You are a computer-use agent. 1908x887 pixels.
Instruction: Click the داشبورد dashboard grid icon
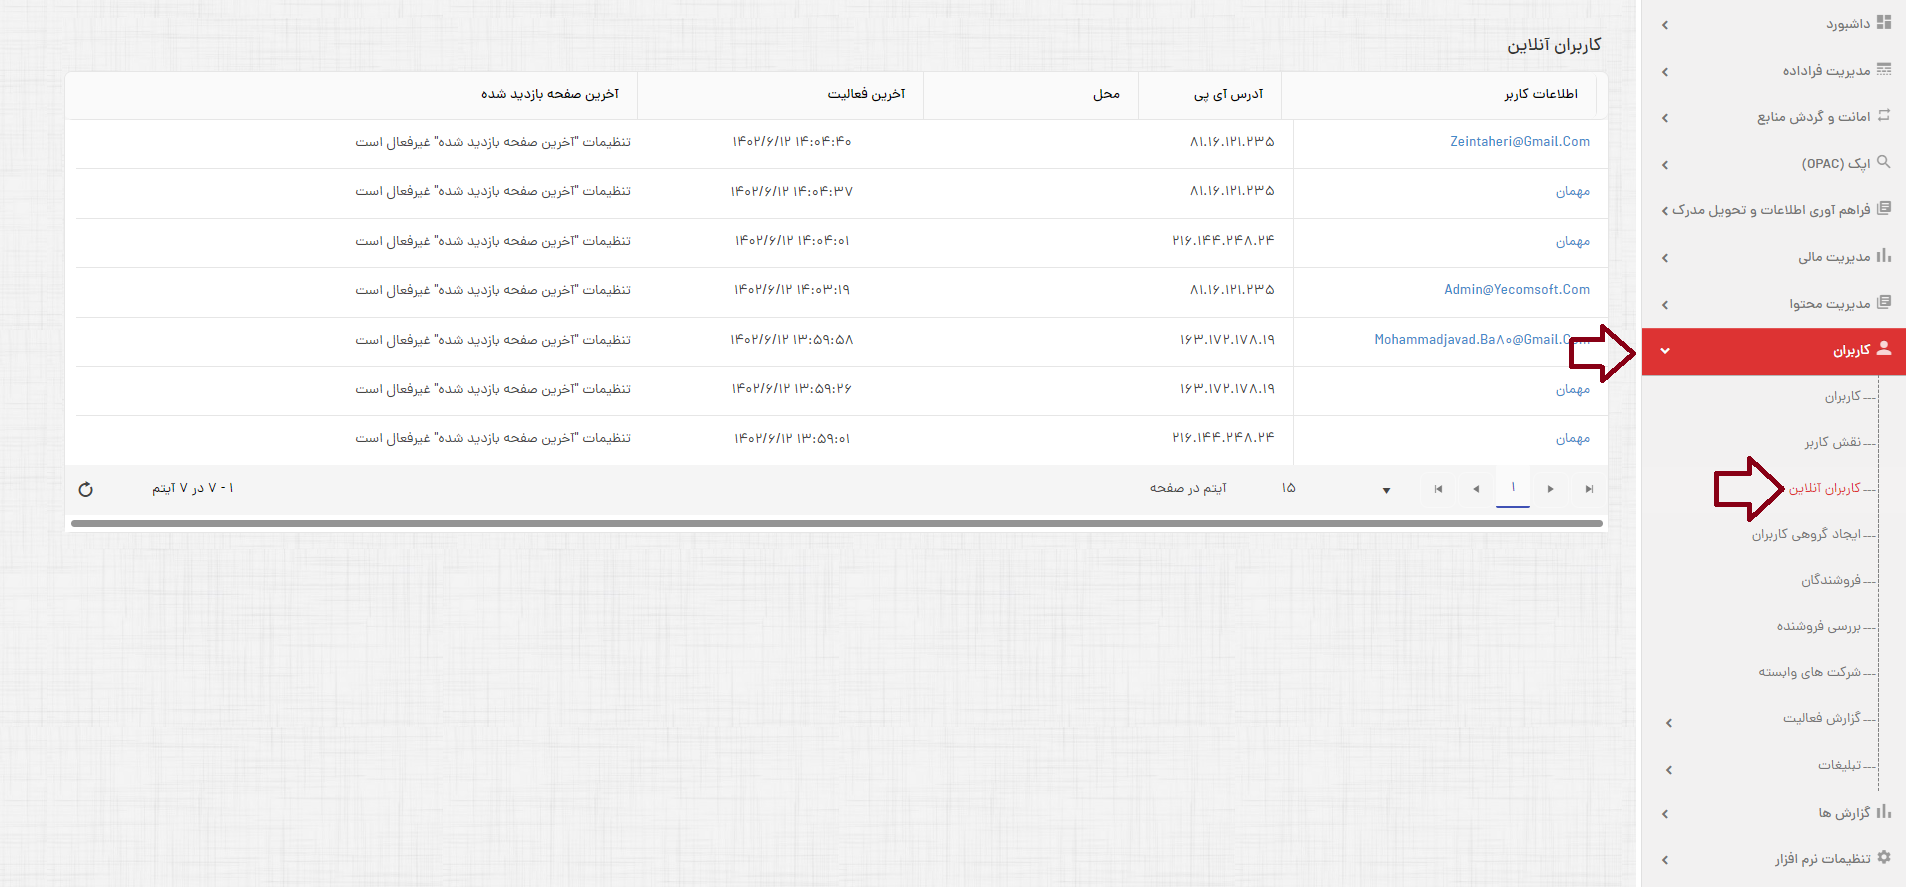click(x=1884, y=22)
